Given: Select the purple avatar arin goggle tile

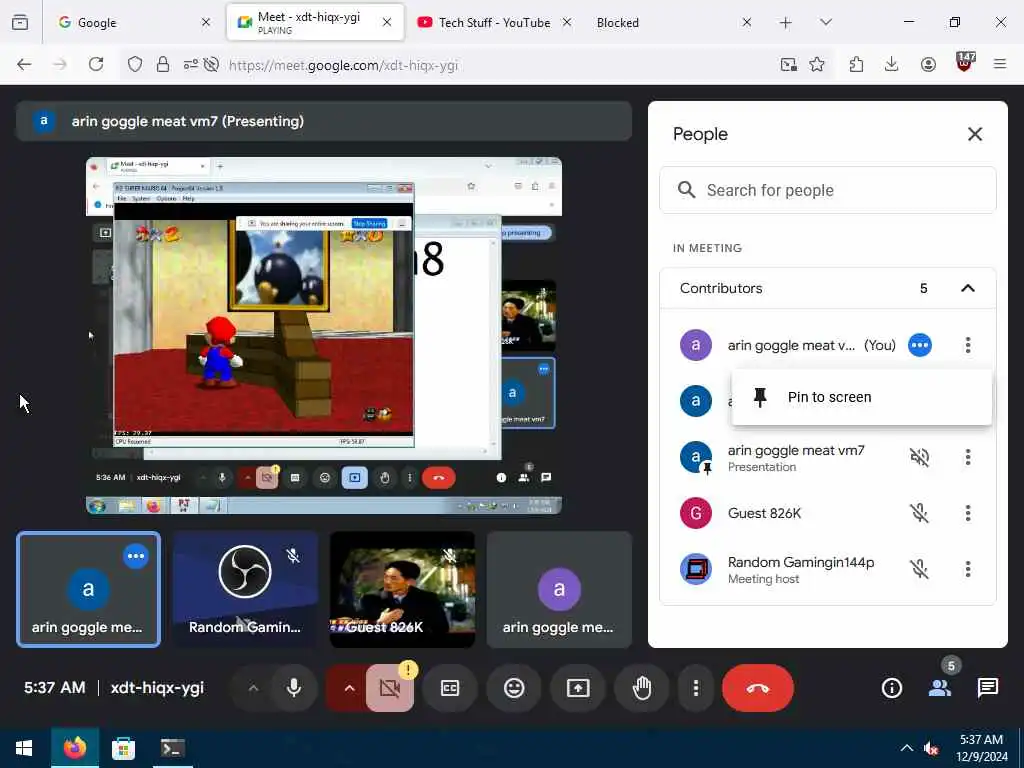Looking at the screenshot, I should 559,590.
